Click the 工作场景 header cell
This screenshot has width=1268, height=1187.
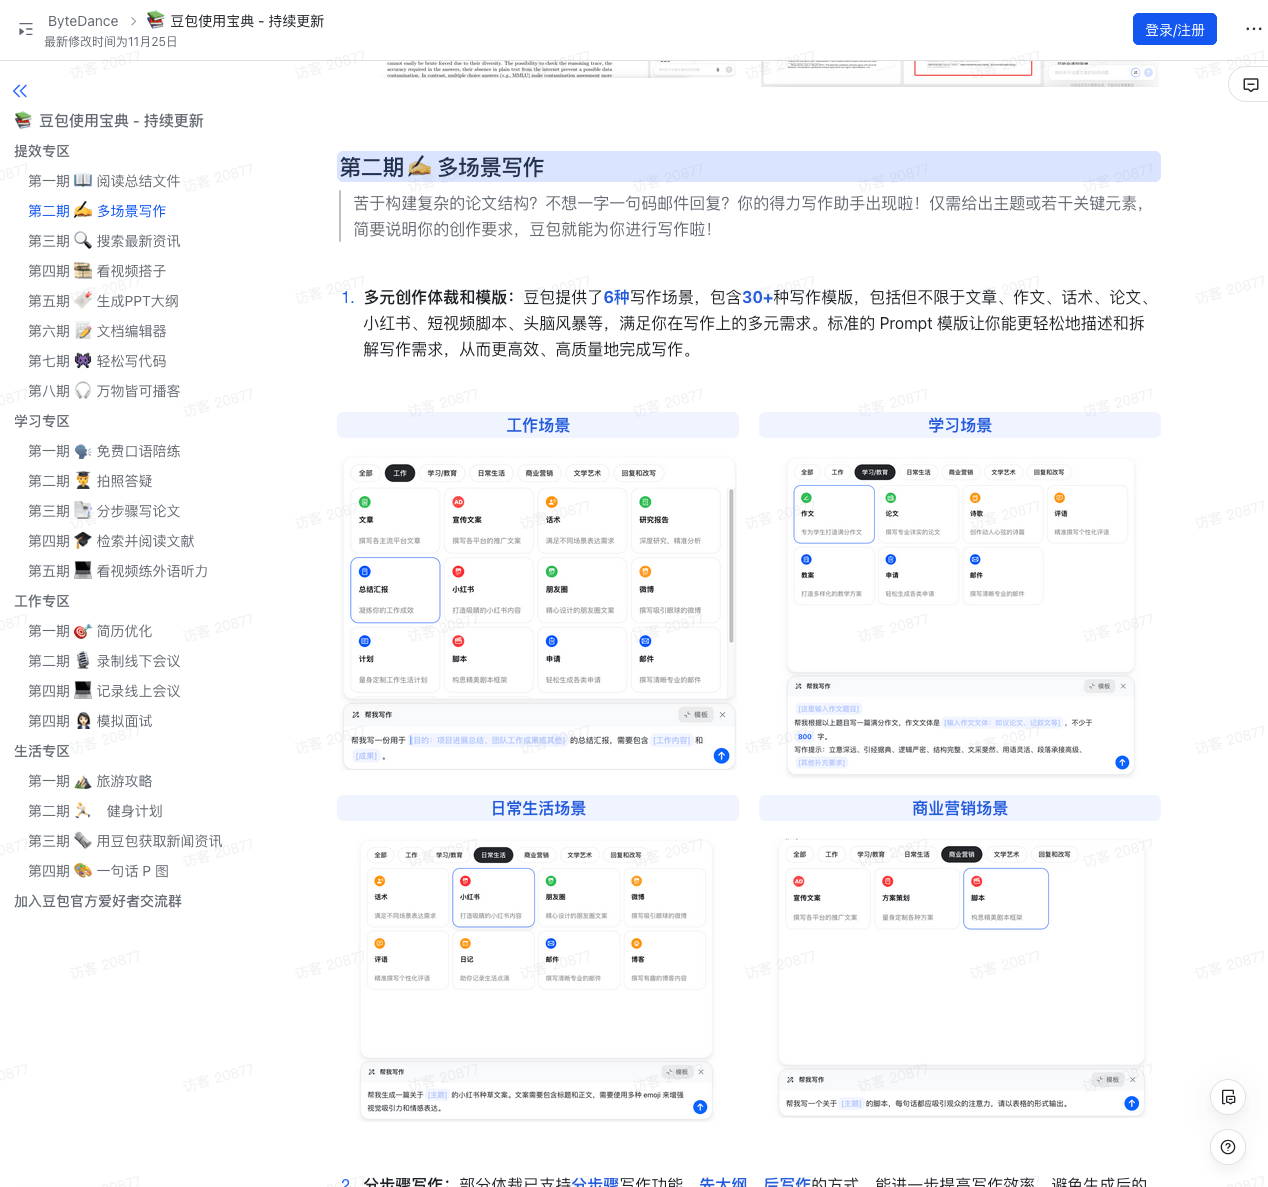[x=538, y=425]
